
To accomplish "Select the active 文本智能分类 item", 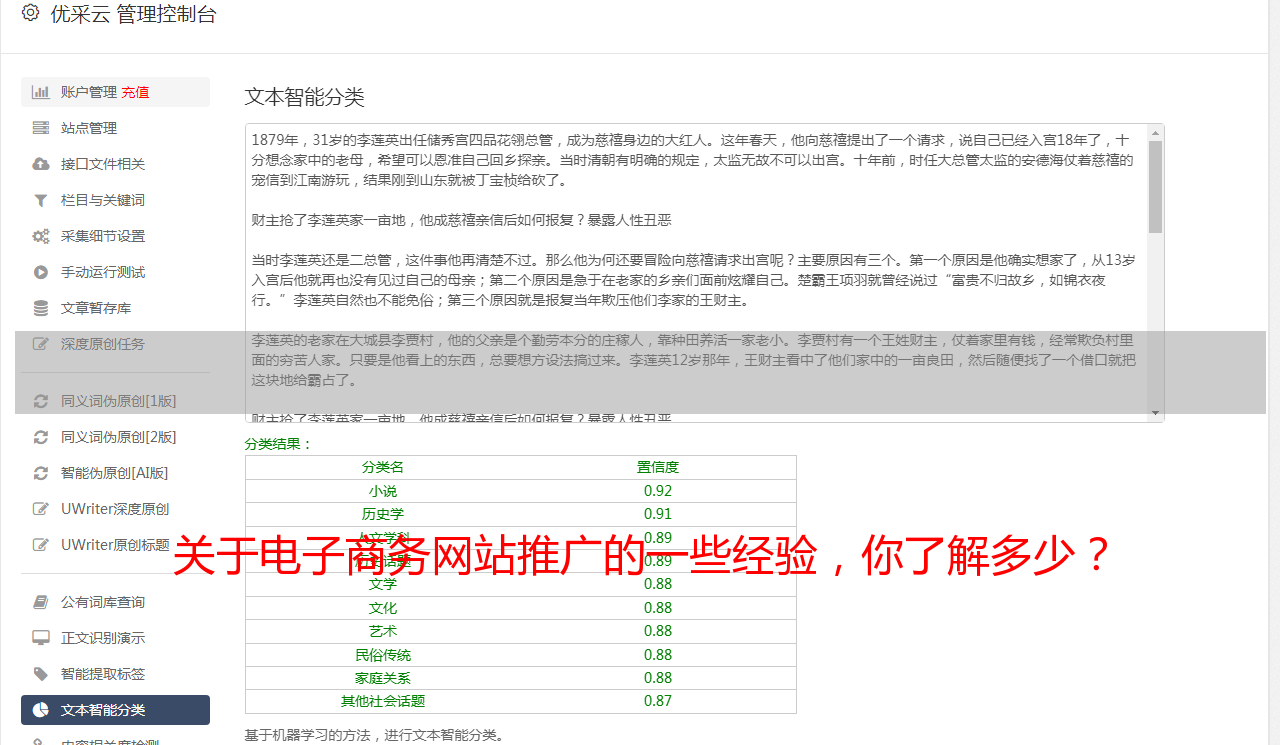I will (x=115, y=710).
